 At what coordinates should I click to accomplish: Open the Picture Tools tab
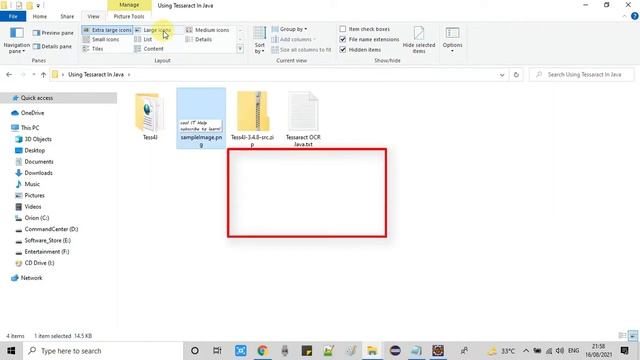[x=129, y=16]
